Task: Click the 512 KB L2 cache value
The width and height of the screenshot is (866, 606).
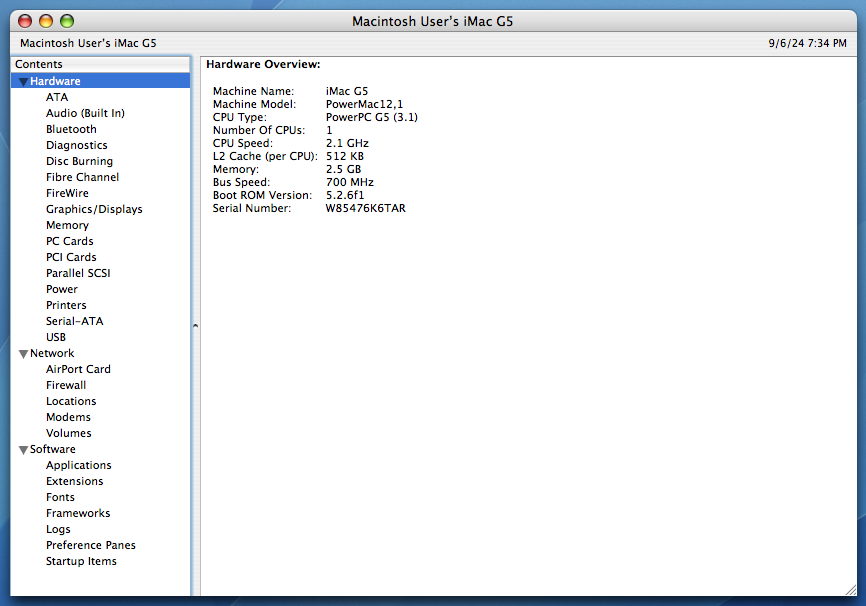Action: tap(345, 157)
